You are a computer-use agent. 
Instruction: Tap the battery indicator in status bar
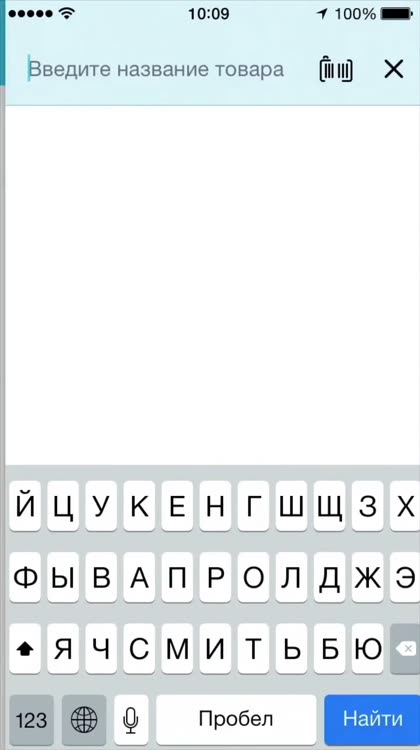[397, 14]
